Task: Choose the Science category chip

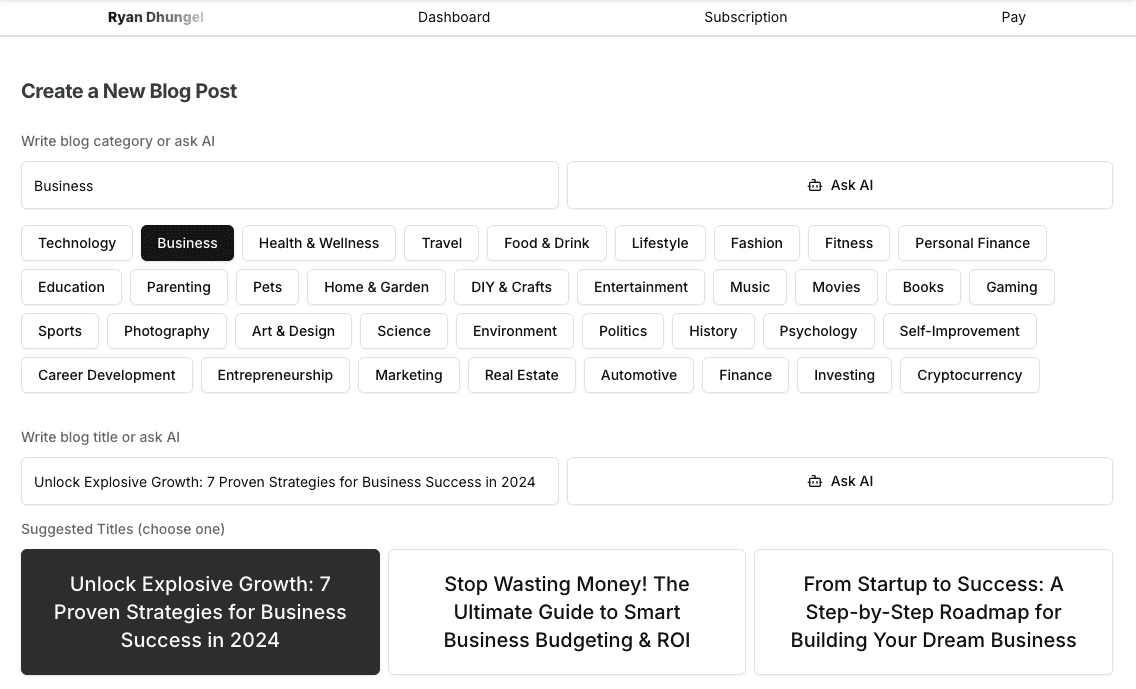Action: pos(404,332)
